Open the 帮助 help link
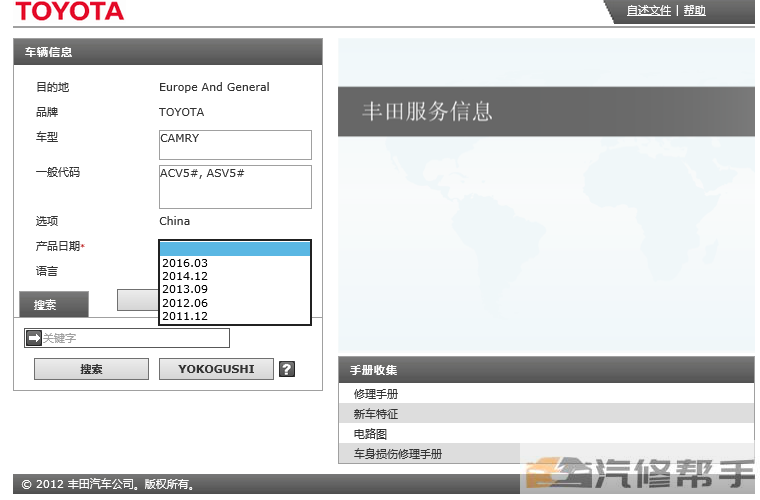Screen dimensions: 760x500 pos(695,10)
